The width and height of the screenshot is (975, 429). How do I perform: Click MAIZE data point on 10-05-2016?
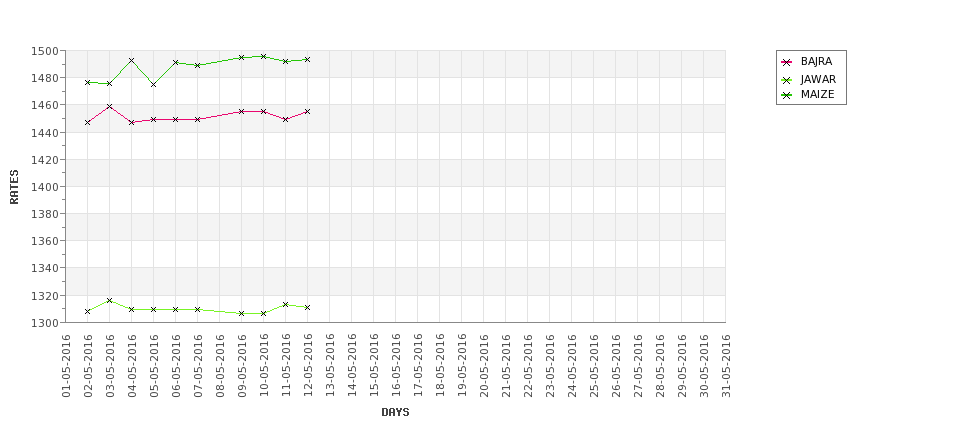coord(264,57)
